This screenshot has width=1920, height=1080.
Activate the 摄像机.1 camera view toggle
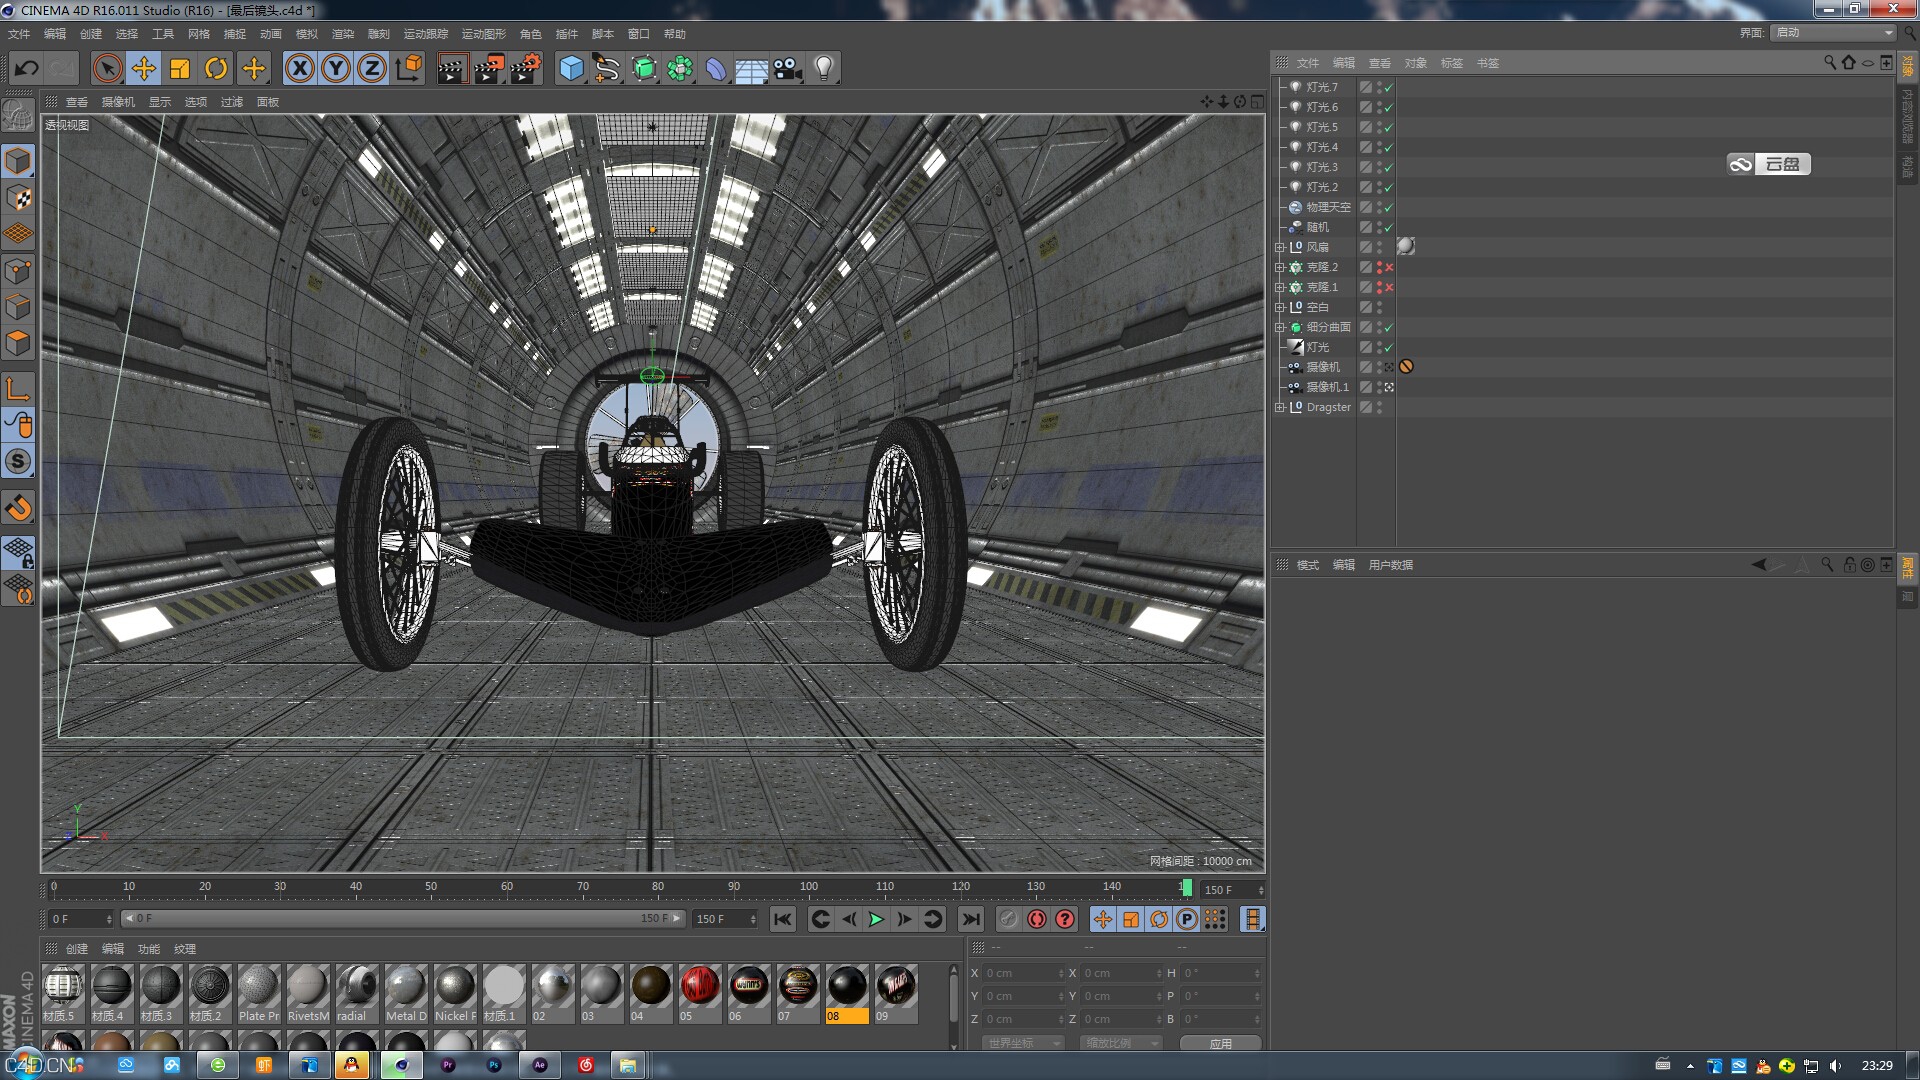click(x=1389, y=387)
